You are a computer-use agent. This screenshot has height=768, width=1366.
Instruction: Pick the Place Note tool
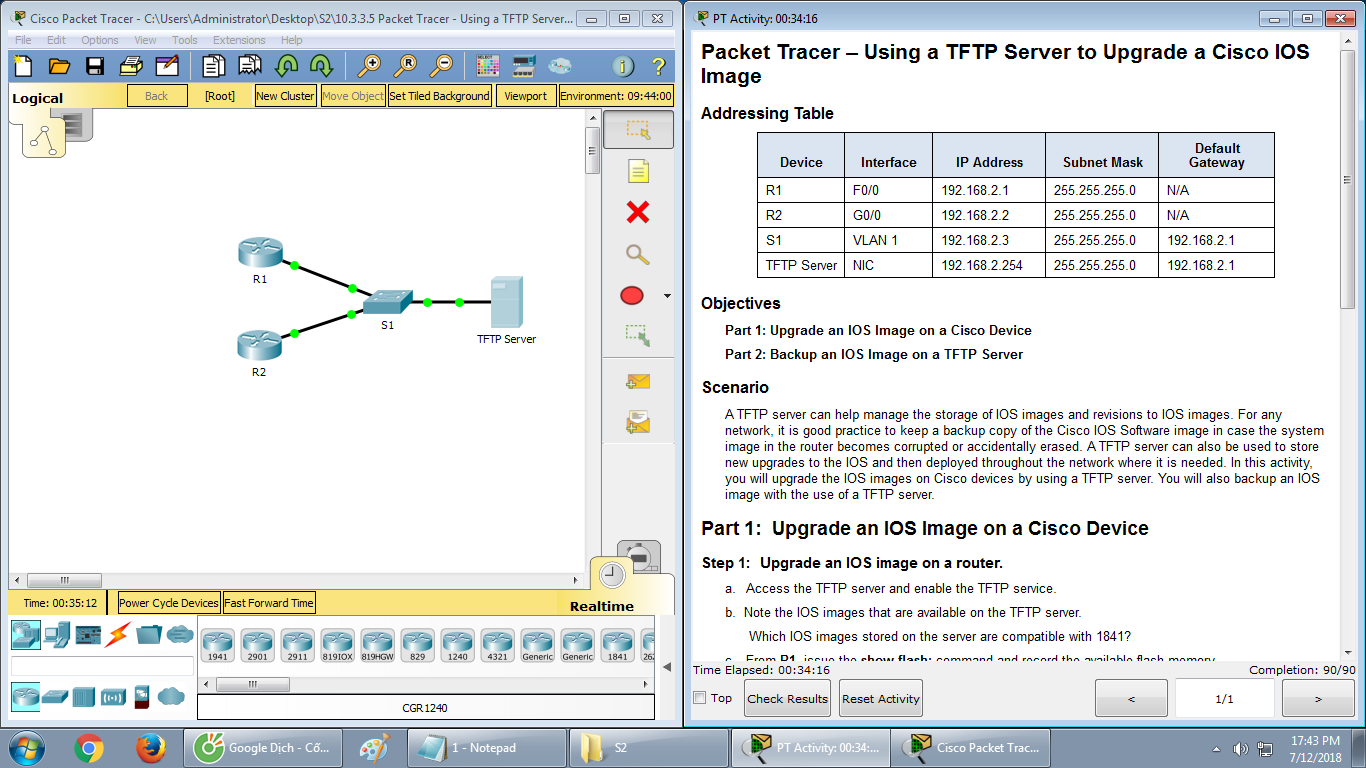[x=638, y=171]
